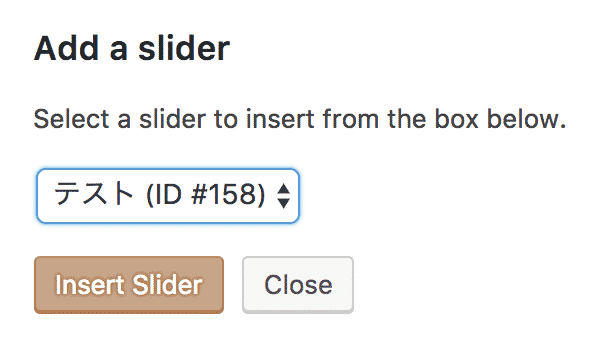Image resolution: width=602 pixels, height=360 pixels.
Task: Choose a slider from the blue-outlined select
Action: (168, 196)
